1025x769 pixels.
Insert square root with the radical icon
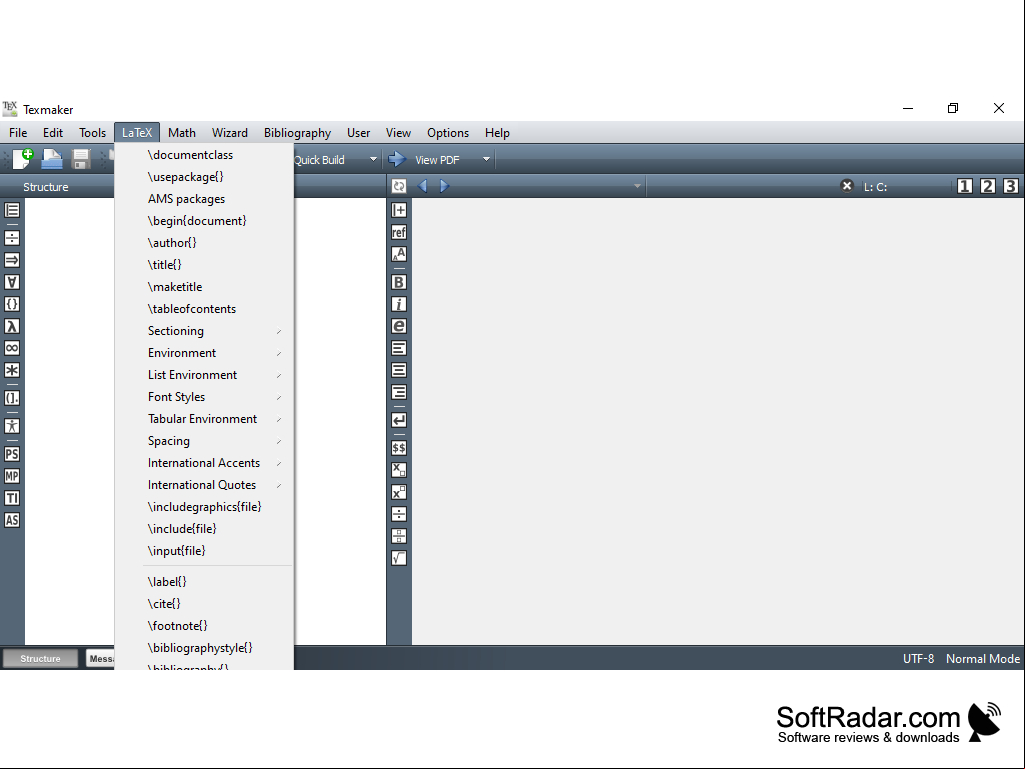point(399,558)
